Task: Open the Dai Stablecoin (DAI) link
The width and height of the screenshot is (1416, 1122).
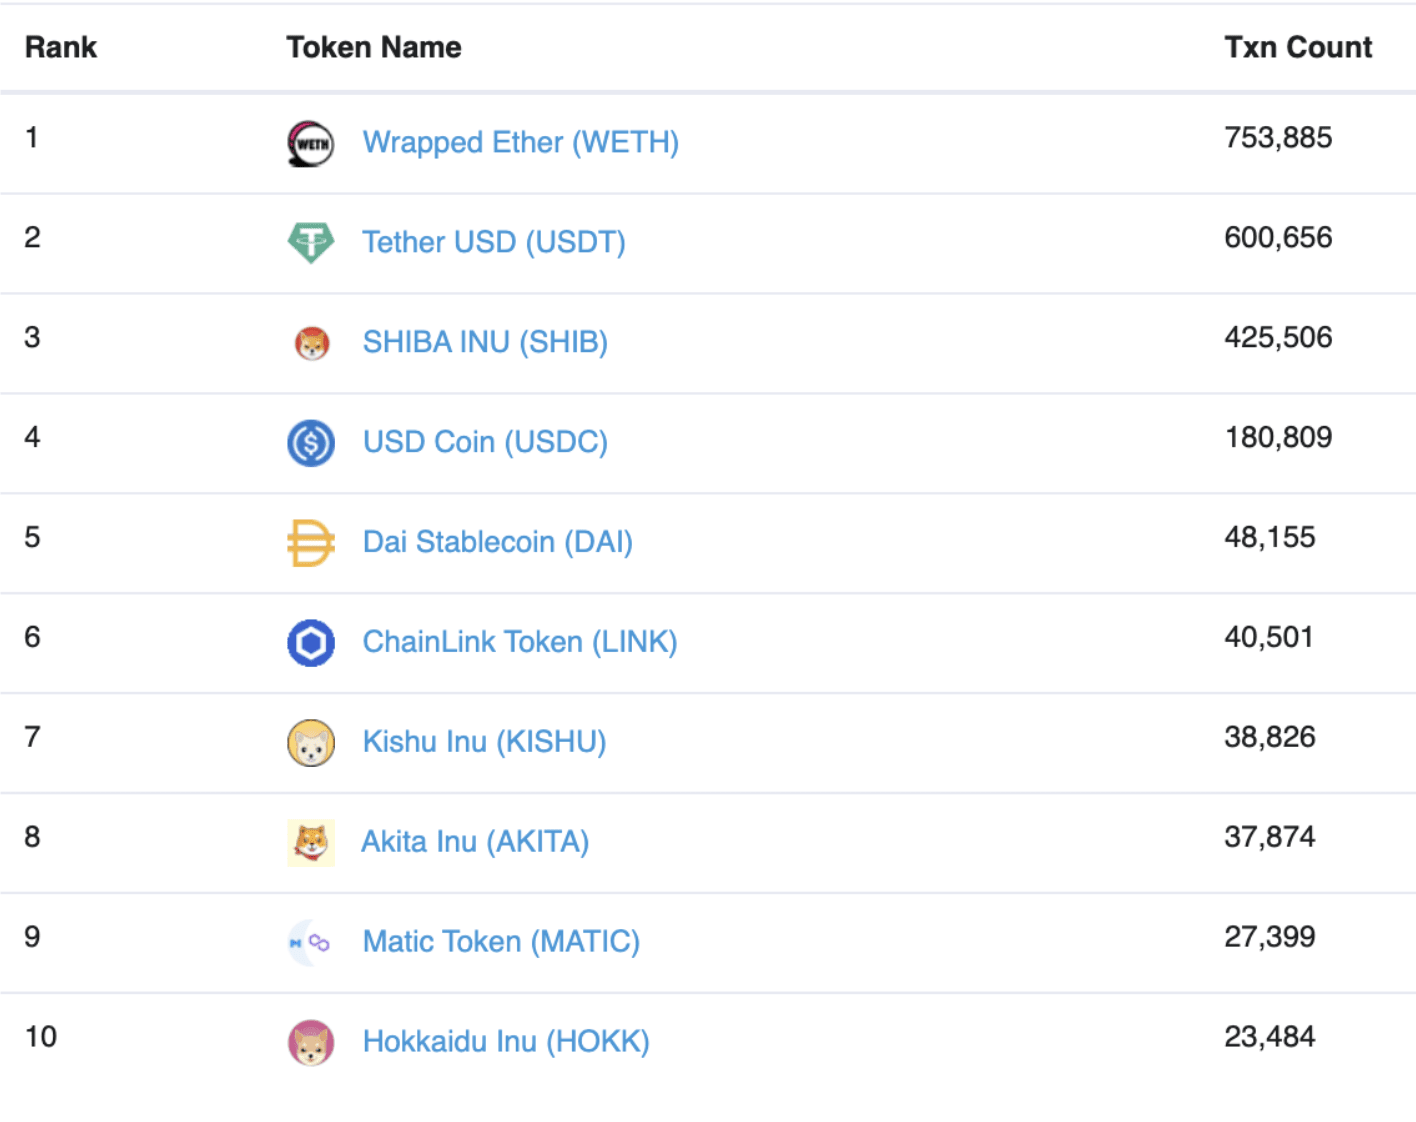Action: click(498, 542)
